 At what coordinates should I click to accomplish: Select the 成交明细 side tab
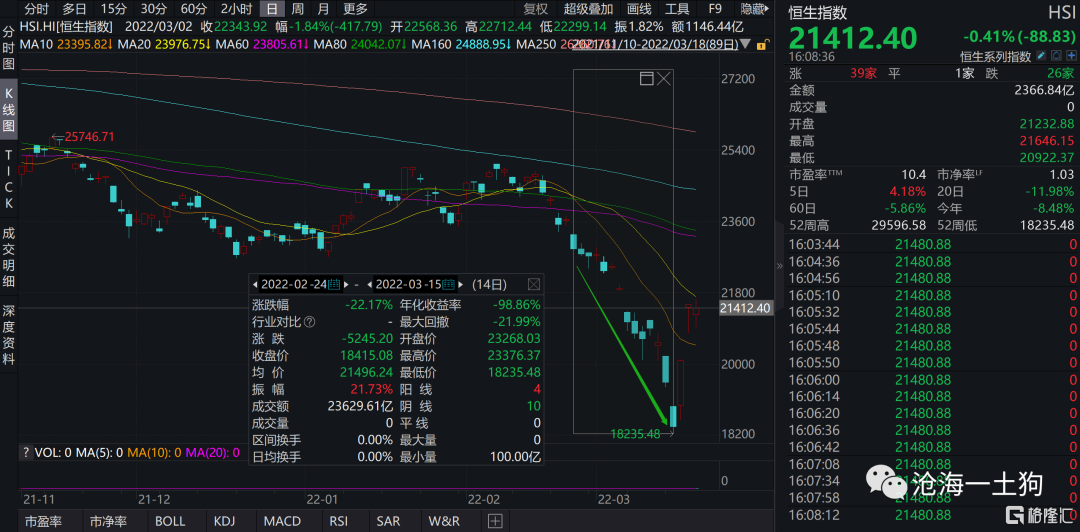(9, 256)
